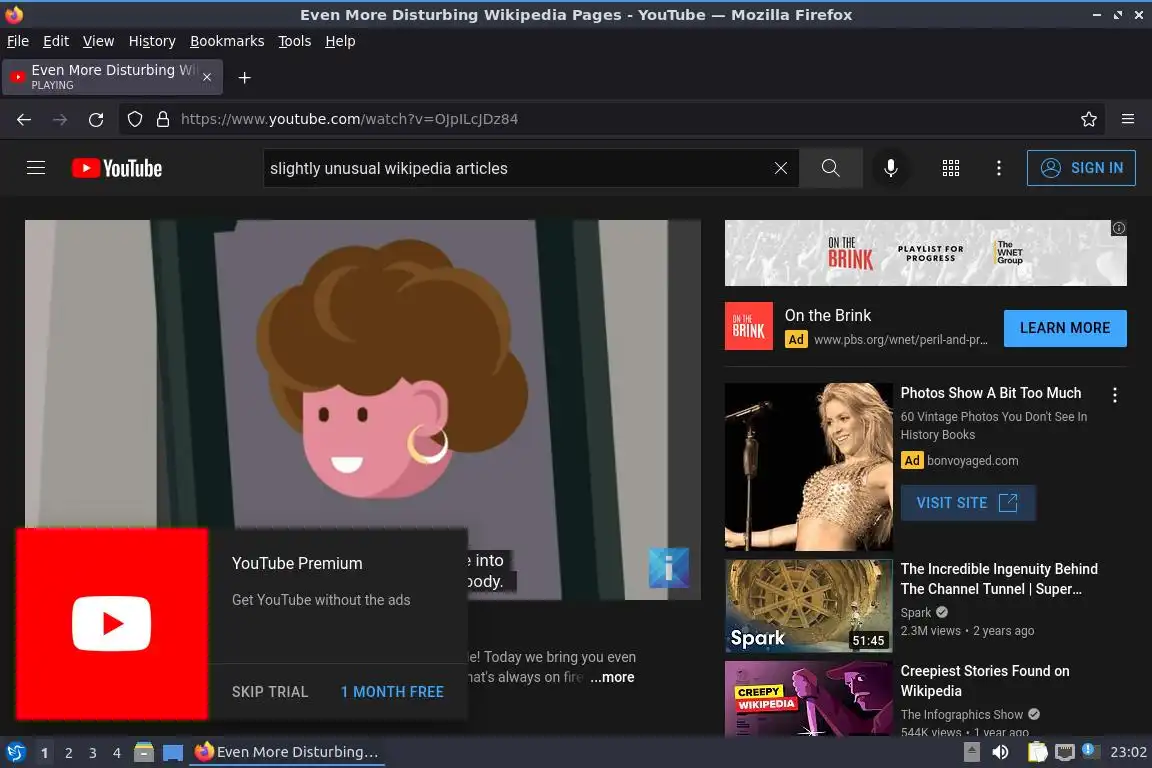Run search with the magnifying glass button
Image resolution: width=1152 pixels, height=768 pixels.
point(830,168)
